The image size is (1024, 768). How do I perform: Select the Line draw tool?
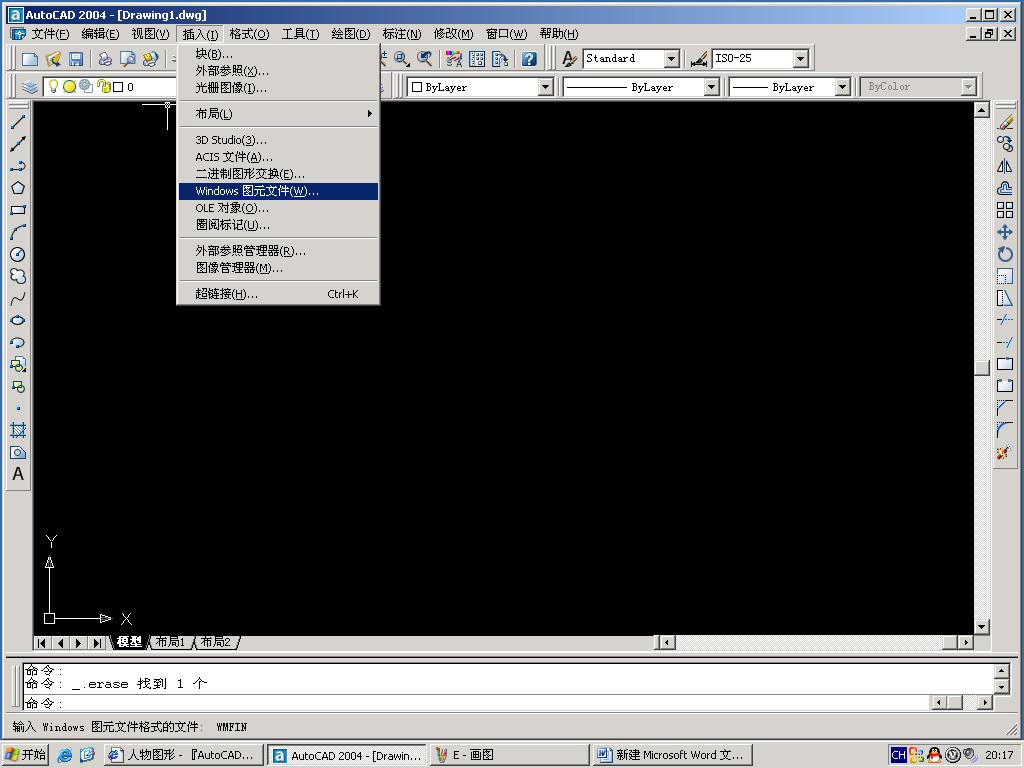coord(18,121)
